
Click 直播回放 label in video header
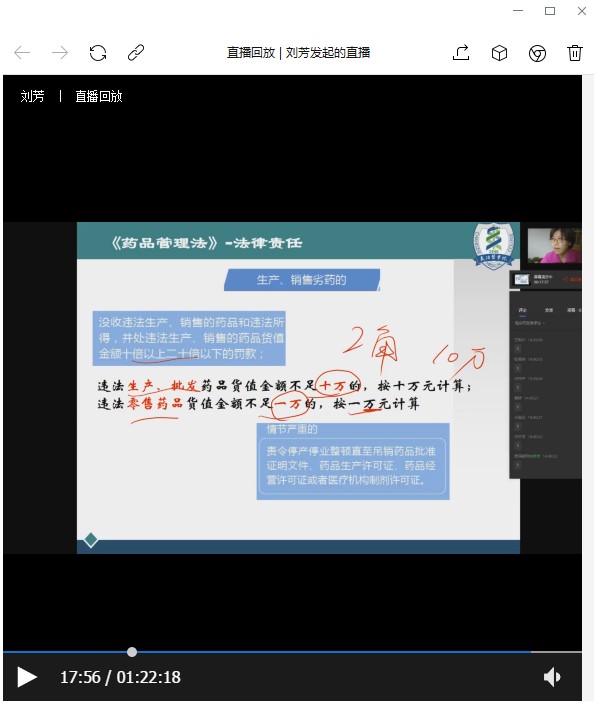99,96
